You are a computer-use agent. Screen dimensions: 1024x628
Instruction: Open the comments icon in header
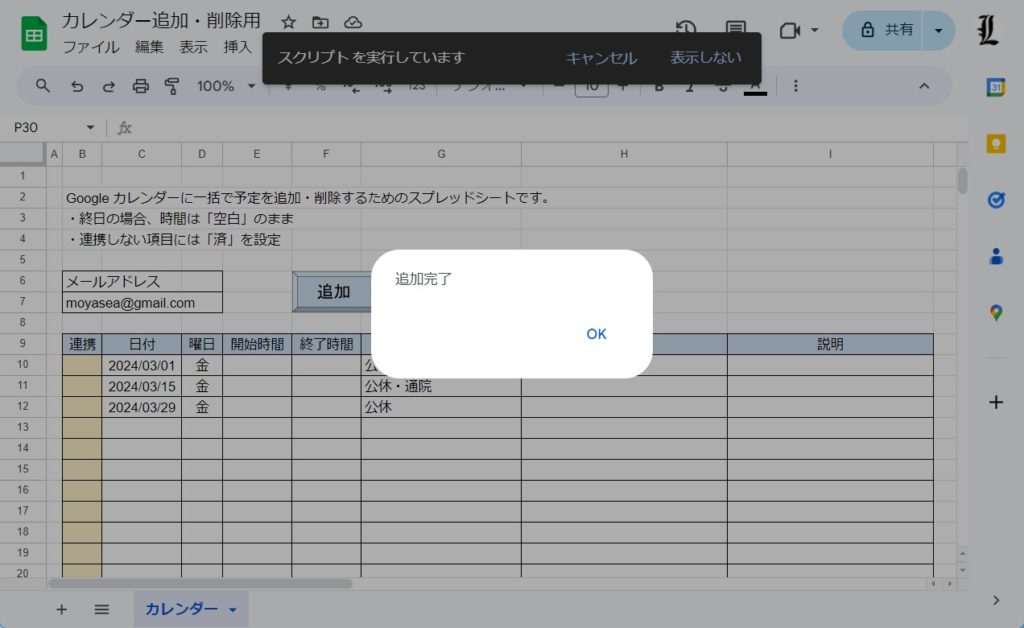click(x=736, y=30)
